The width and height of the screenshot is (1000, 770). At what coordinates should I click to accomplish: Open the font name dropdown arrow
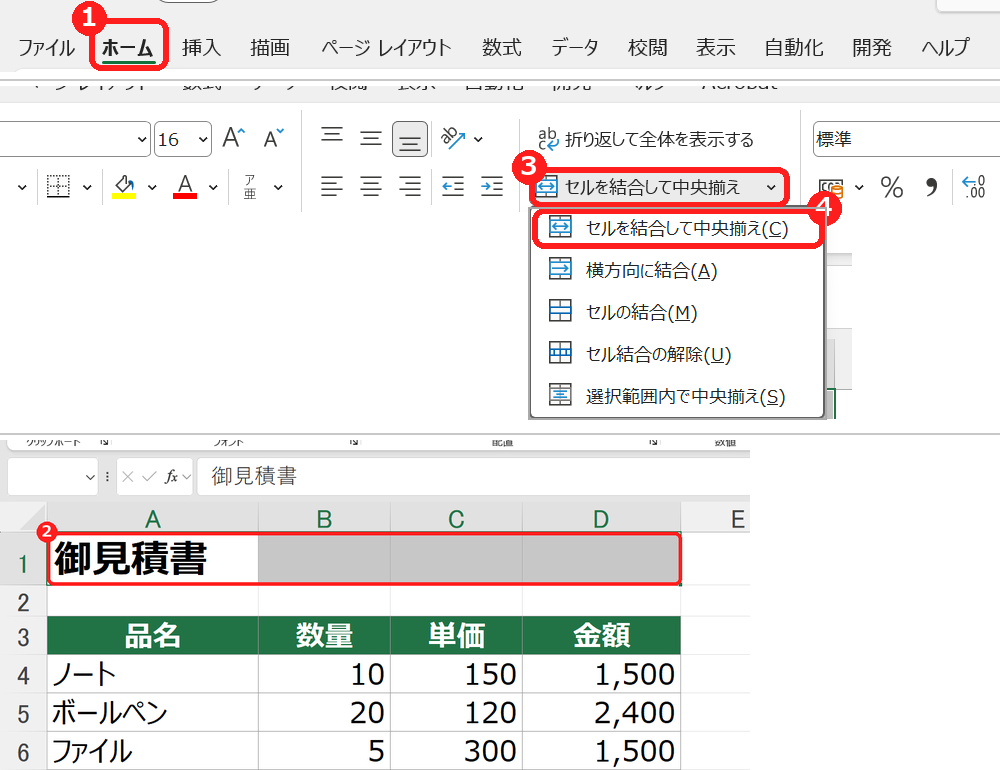142,139
